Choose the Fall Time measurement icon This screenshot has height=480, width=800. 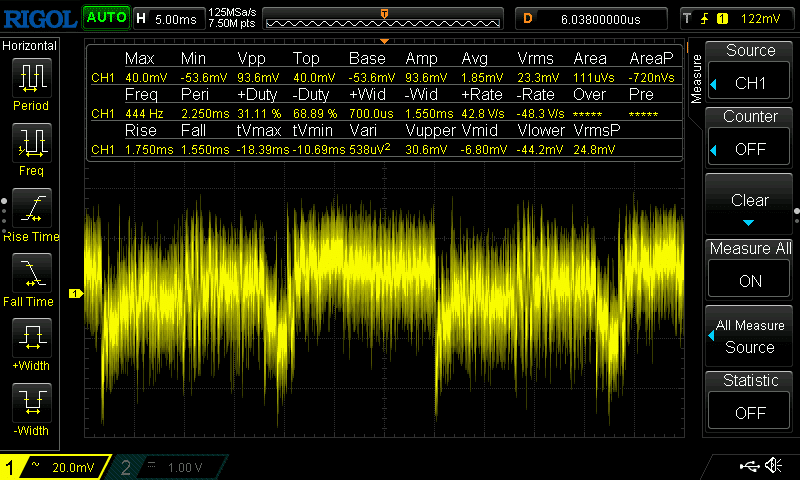[x=33, y=273]
